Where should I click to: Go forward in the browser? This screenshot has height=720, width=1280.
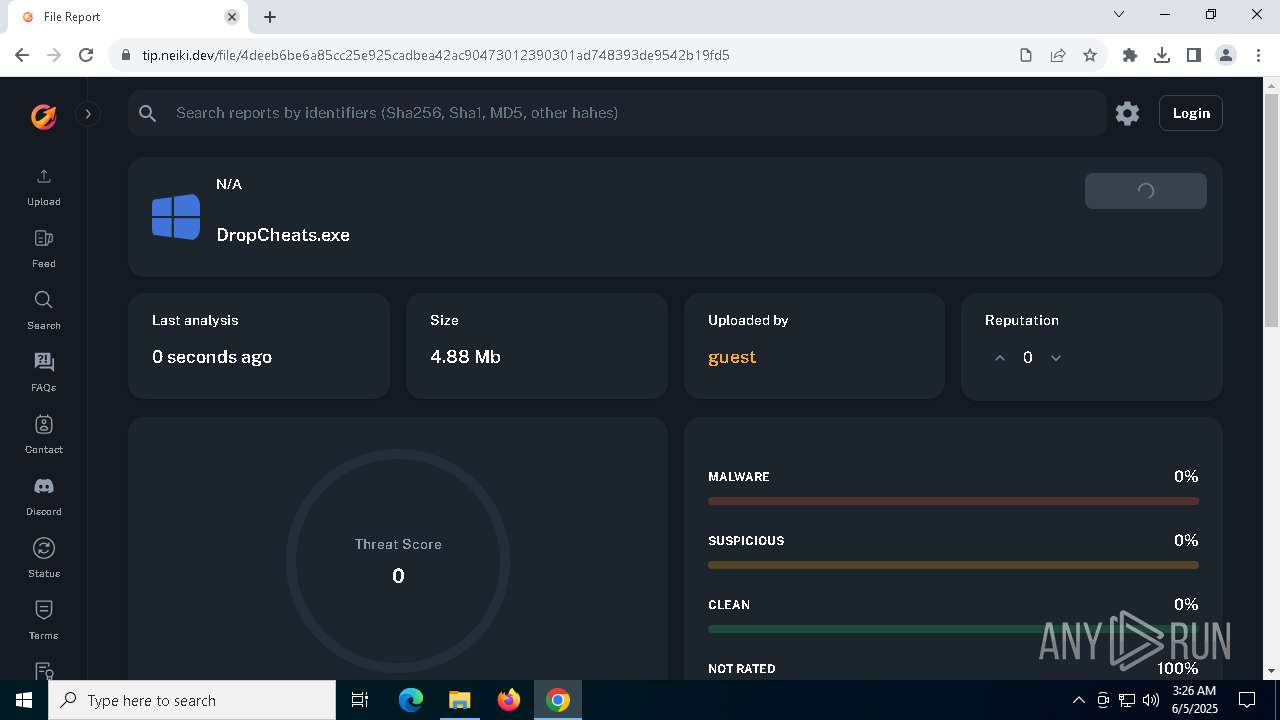click(54, 55)
